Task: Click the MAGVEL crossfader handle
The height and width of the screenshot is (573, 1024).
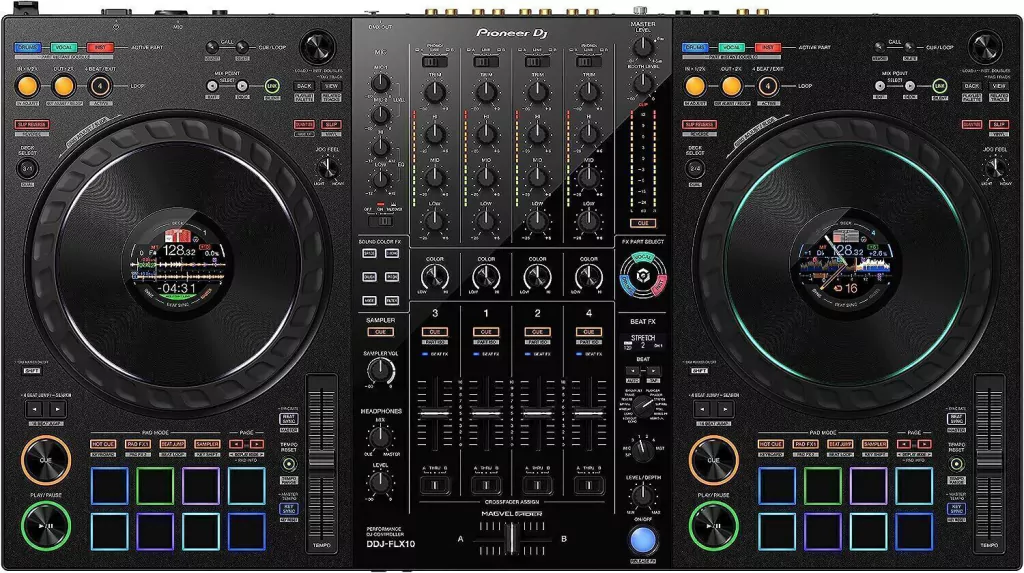Action: click(511, 538)
